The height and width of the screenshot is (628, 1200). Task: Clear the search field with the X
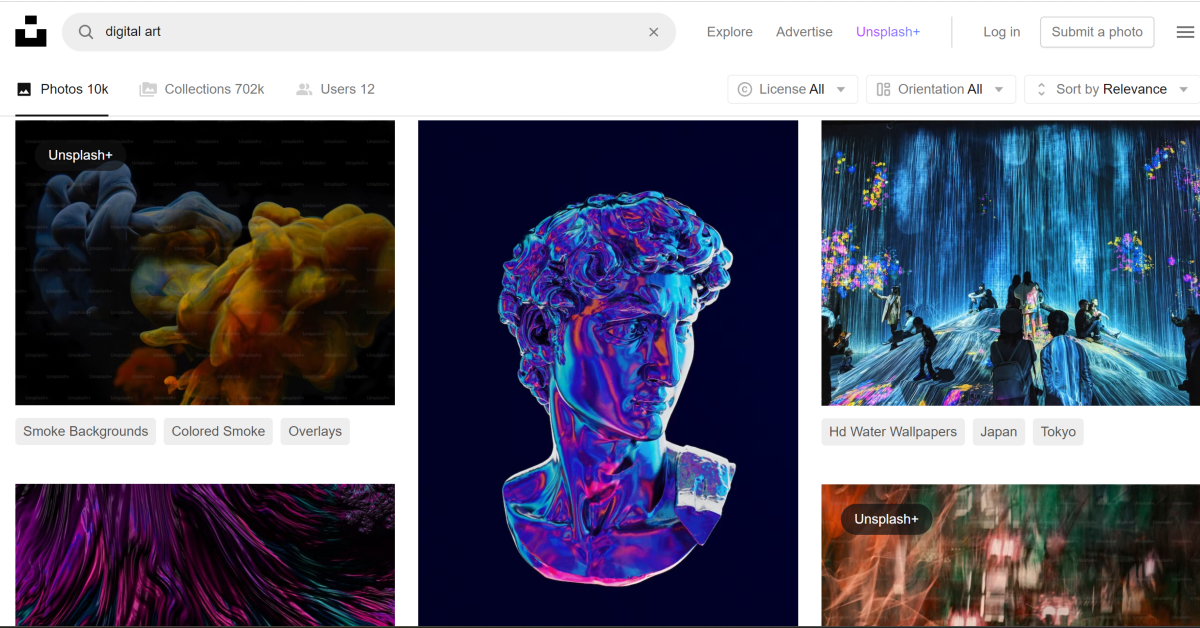654,32
